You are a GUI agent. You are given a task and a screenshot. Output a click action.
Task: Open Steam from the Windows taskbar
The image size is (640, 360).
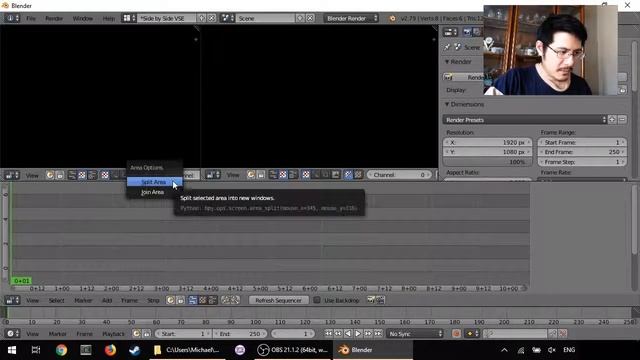134,350
